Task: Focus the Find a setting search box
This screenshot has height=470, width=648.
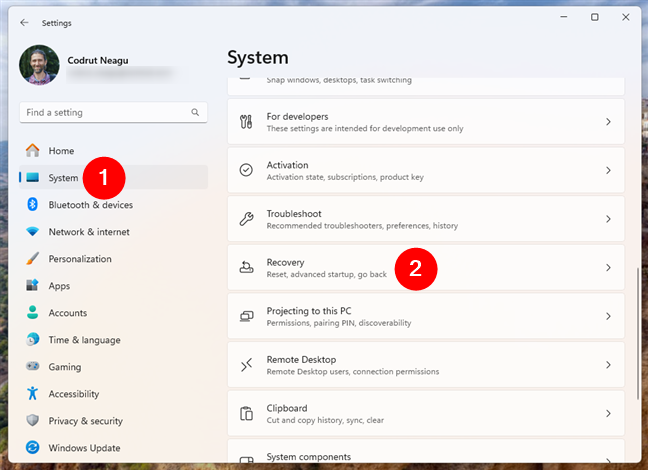Action: 113,112
